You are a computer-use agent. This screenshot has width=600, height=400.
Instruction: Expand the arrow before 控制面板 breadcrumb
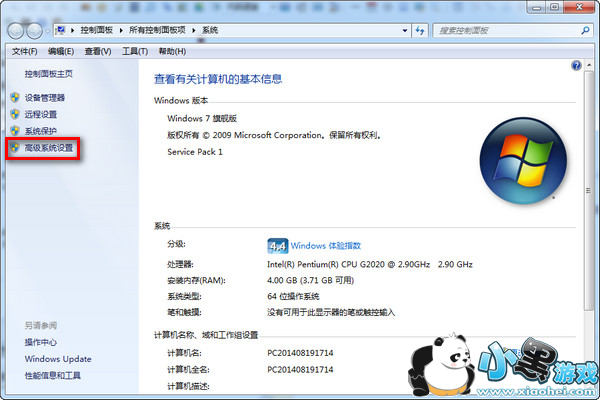tap(72, 30)
